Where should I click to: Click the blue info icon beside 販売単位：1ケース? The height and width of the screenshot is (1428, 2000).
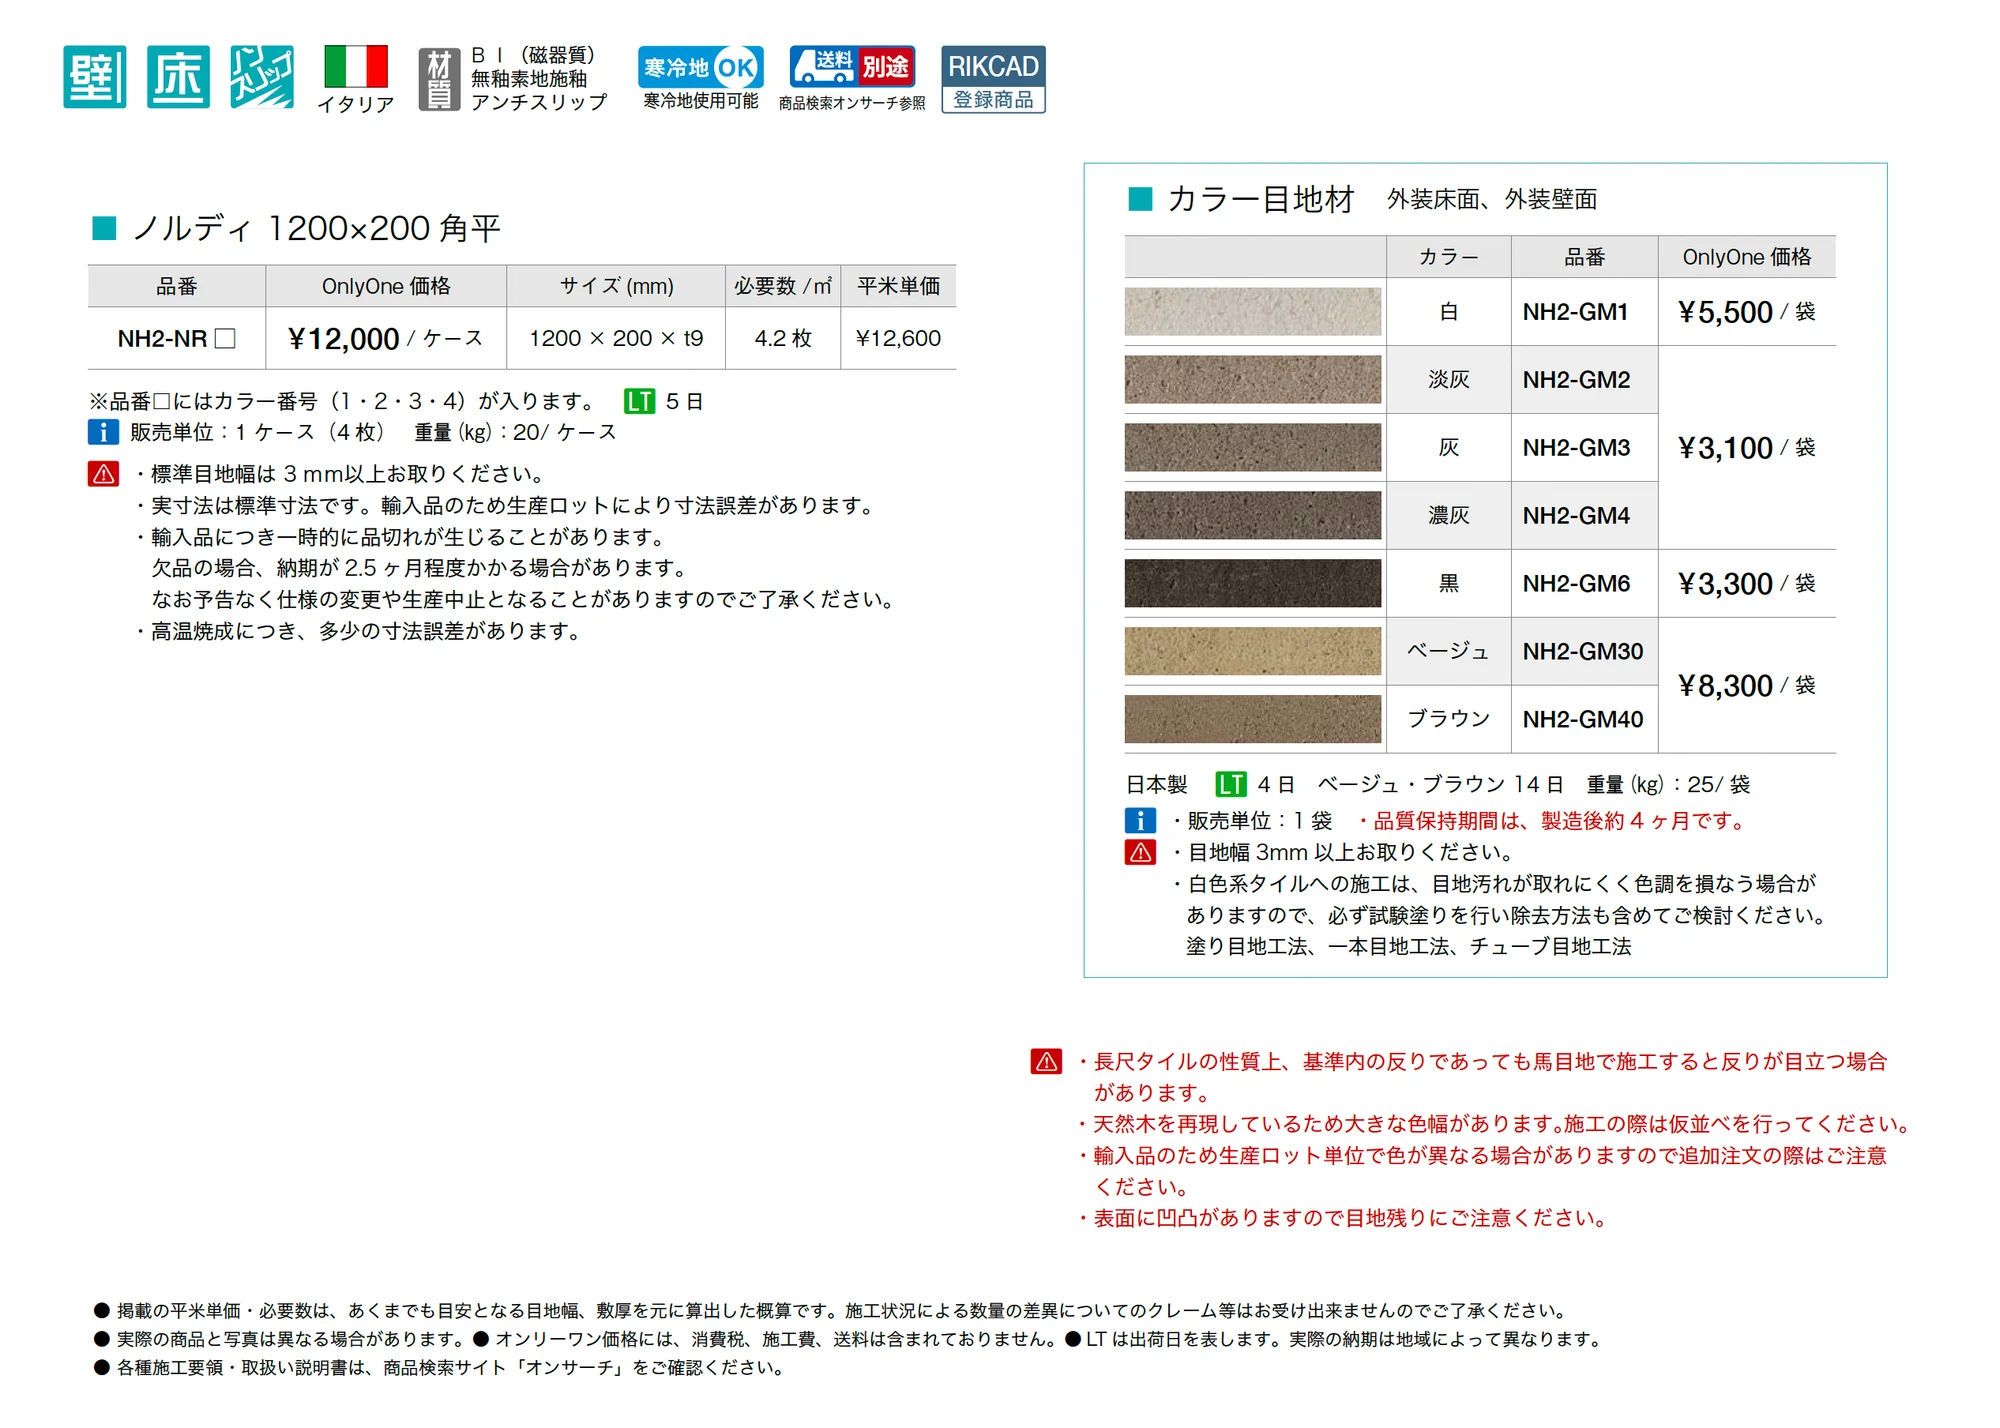click(x=103, y=432)
